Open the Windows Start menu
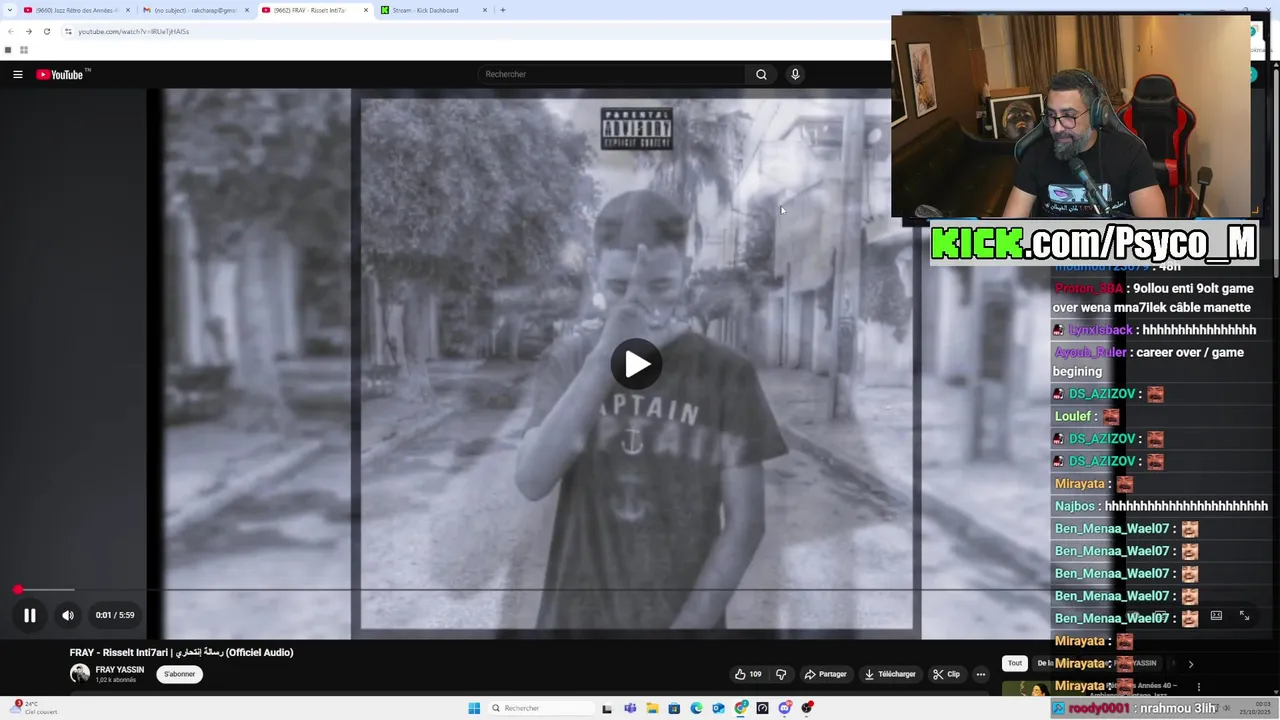Screen dimensions: 1280x720 tap(474, 708)
